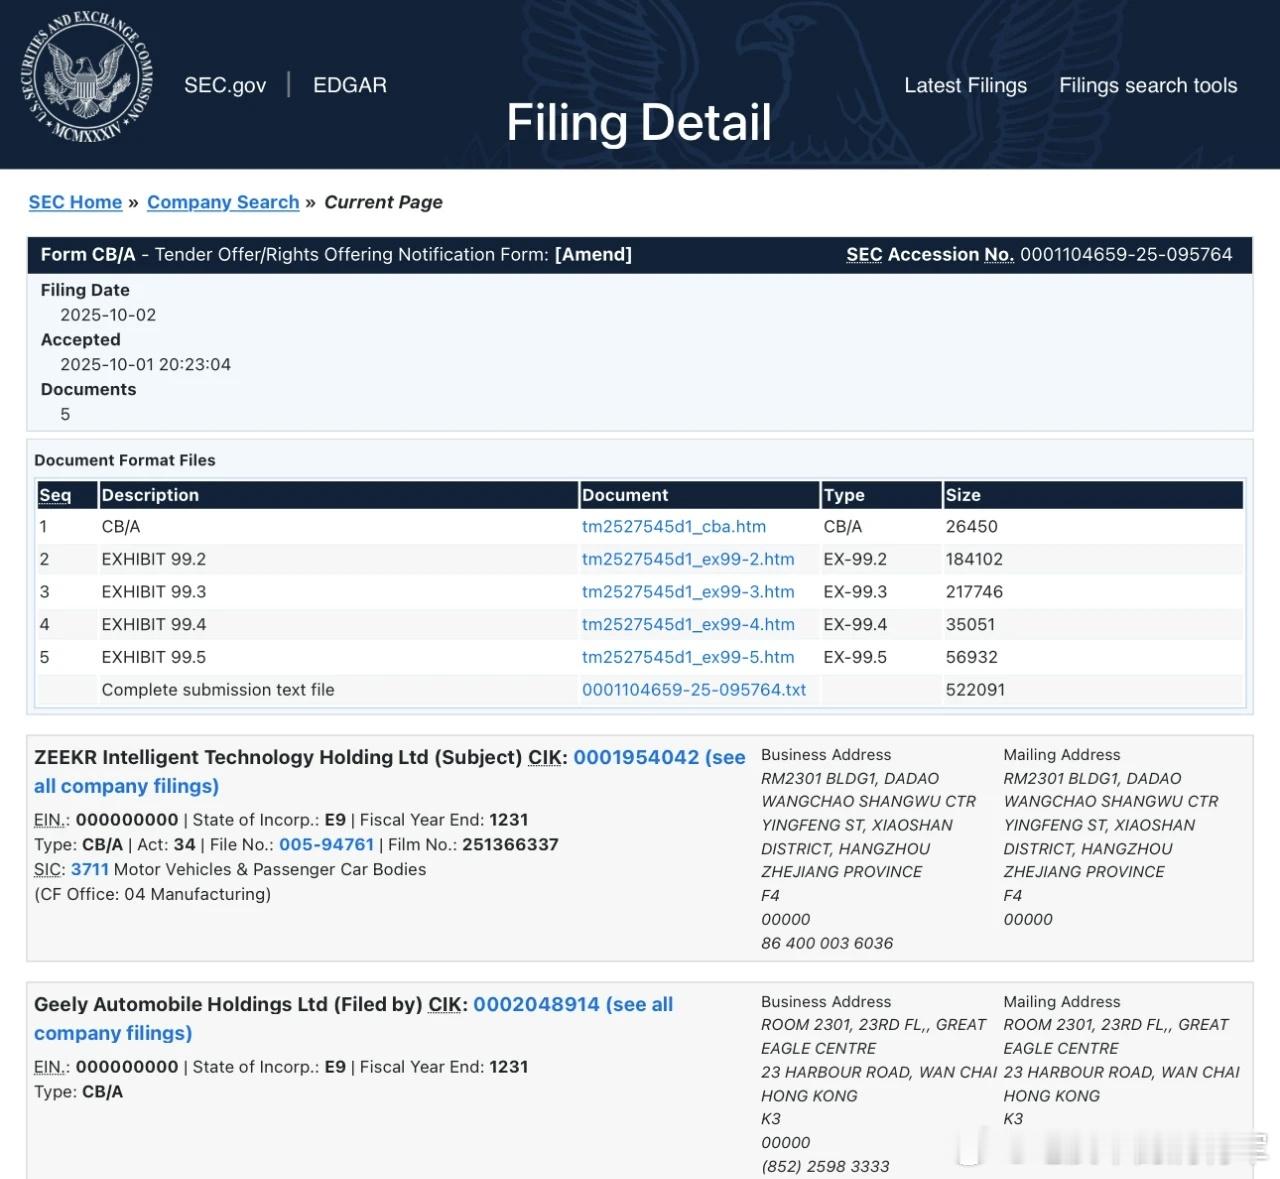Click Film No. value 251366337

tap(510, 844)
